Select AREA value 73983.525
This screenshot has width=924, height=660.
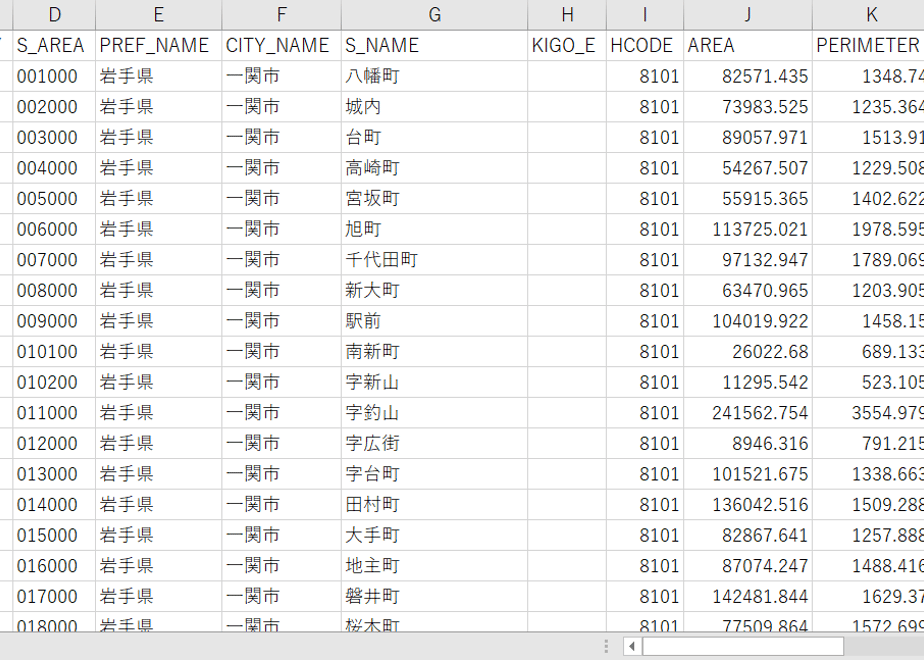pyautogui.click(x=748, y=107)
